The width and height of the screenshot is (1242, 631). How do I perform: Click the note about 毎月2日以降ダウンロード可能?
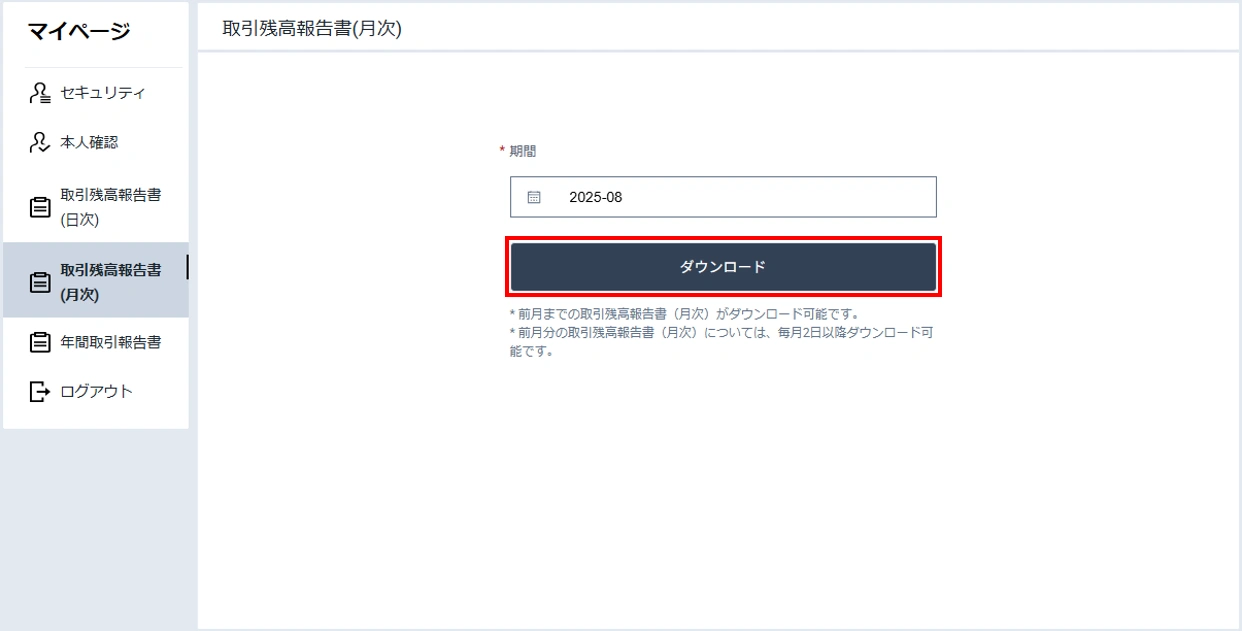click(721, 342)
